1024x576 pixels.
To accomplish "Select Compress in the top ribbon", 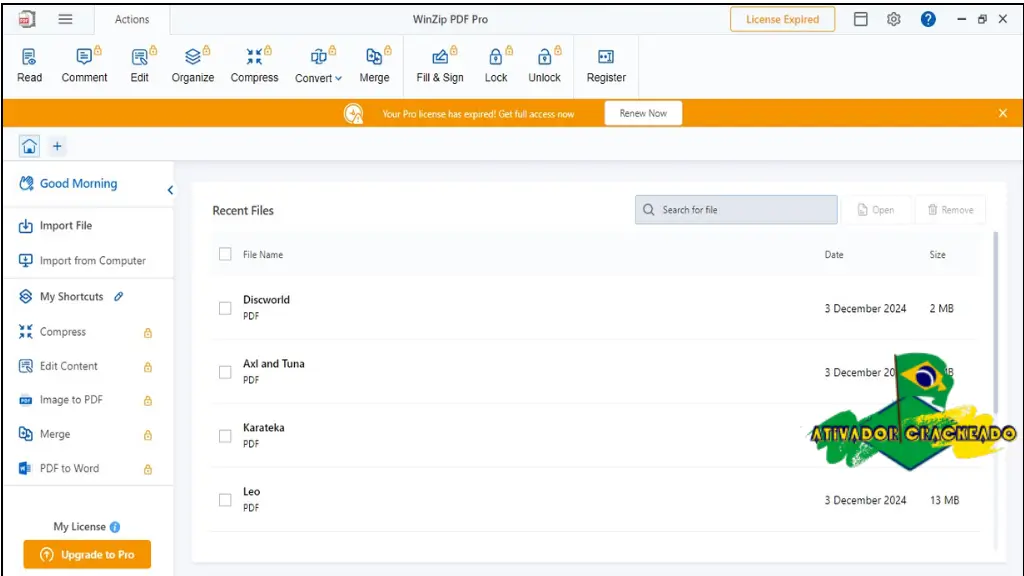I will pos(254,65).
